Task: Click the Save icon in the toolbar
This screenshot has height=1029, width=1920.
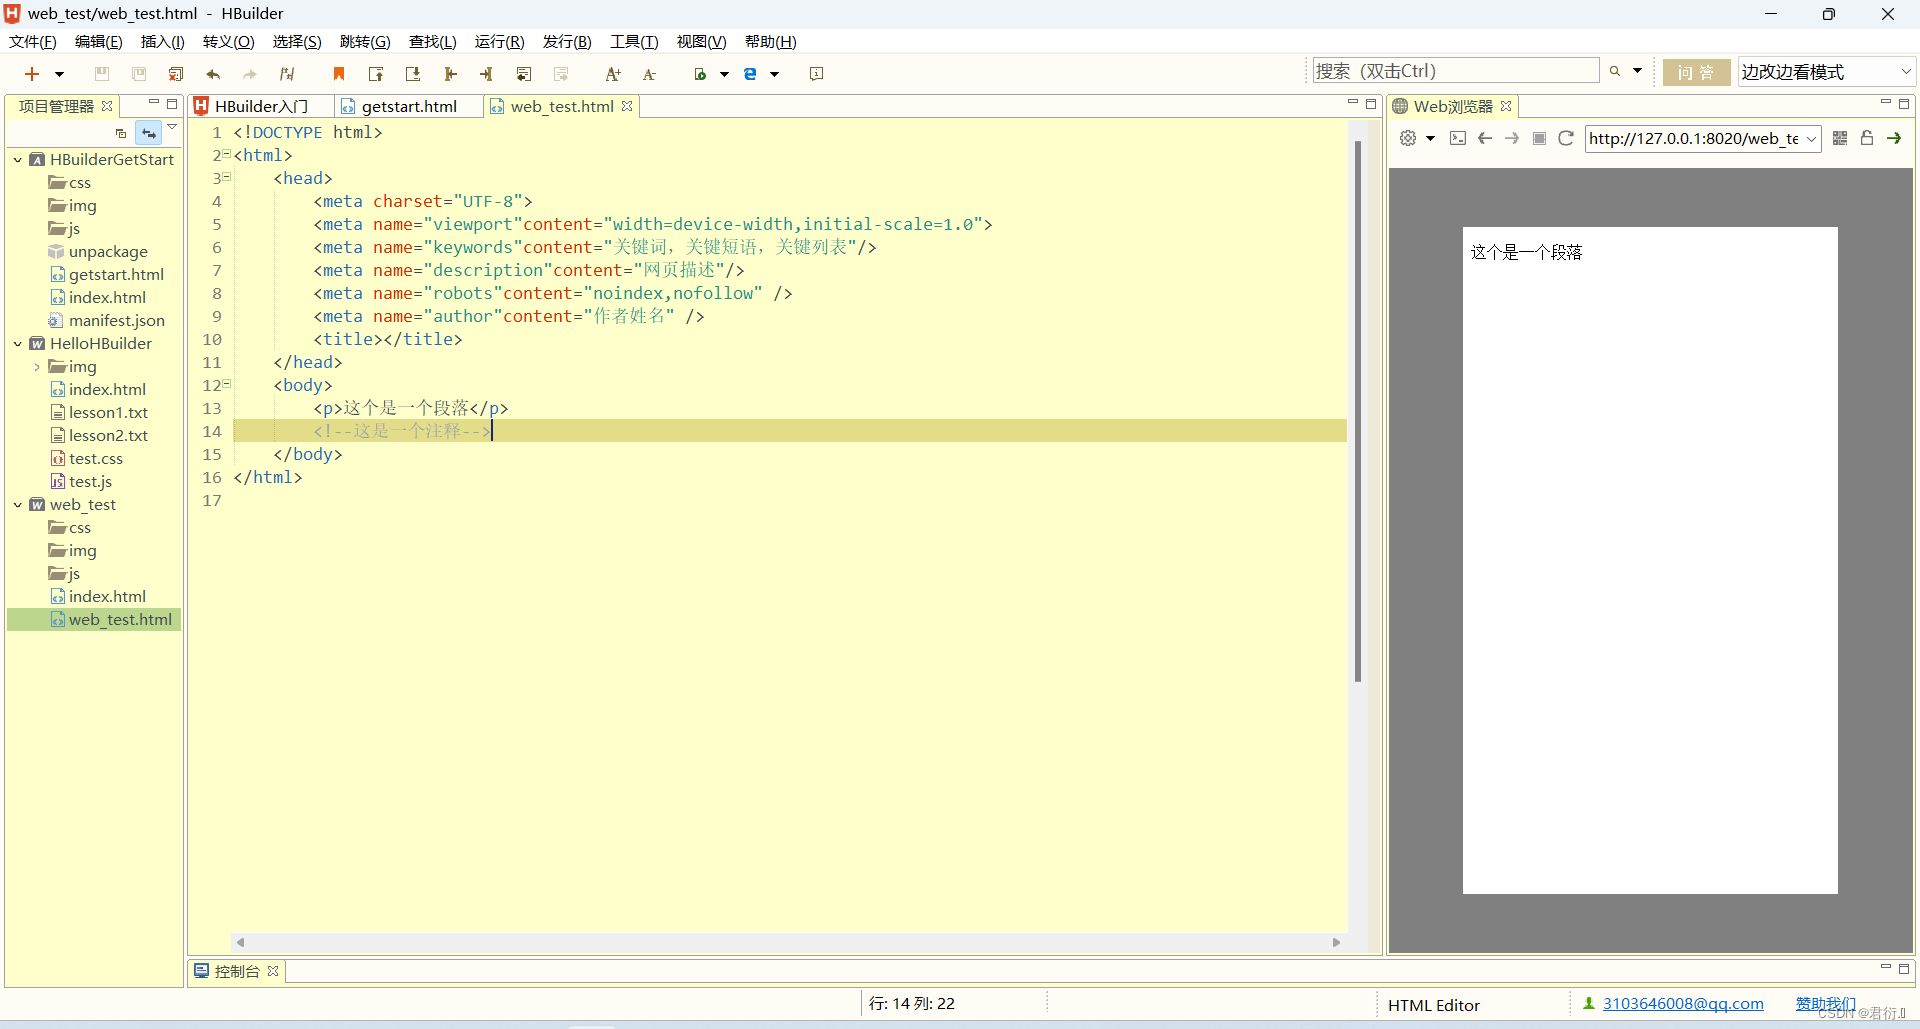Action: pyautogui.click(x=102, y=74)
